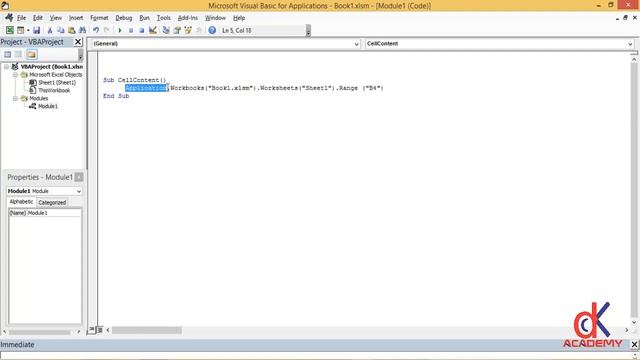The image size is (640, 360).
Task: Close the Project - VBAProject pane
Action: tap(78, 42)
